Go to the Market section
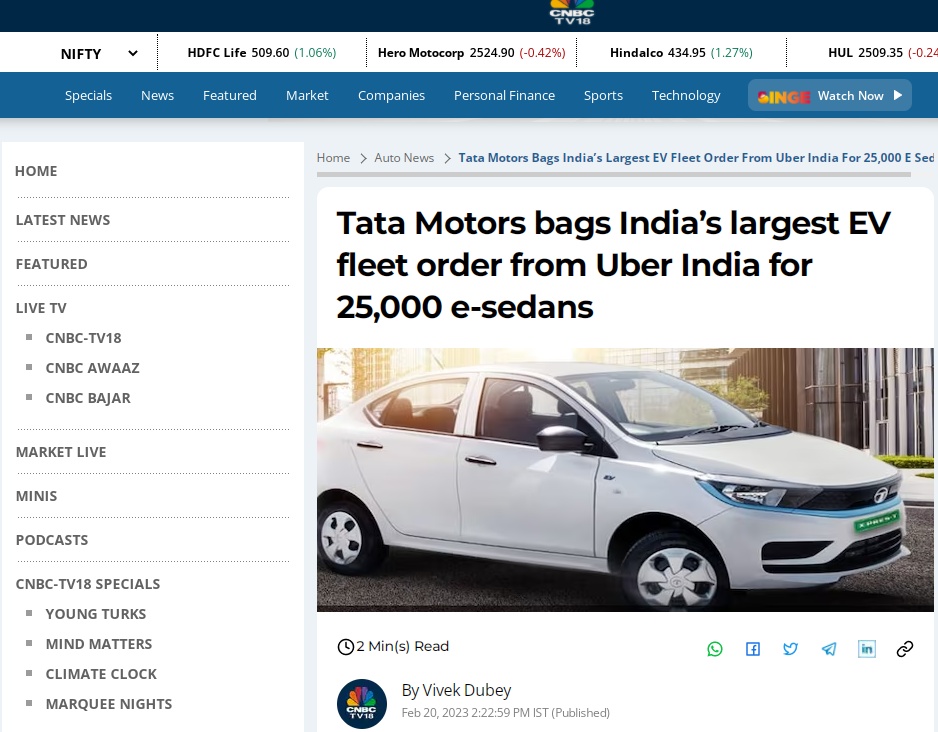938x732 pixels. [x=307, y=96]
